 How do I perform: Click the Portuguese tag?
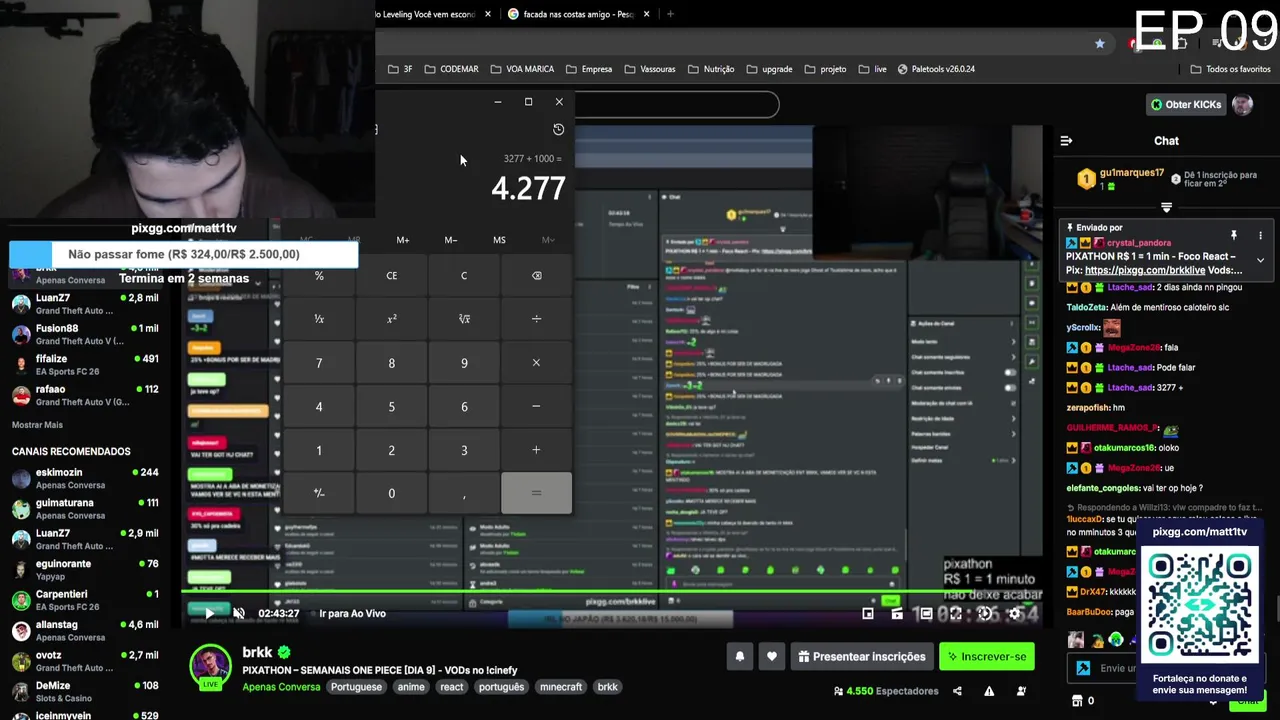[x=356, y=687]
